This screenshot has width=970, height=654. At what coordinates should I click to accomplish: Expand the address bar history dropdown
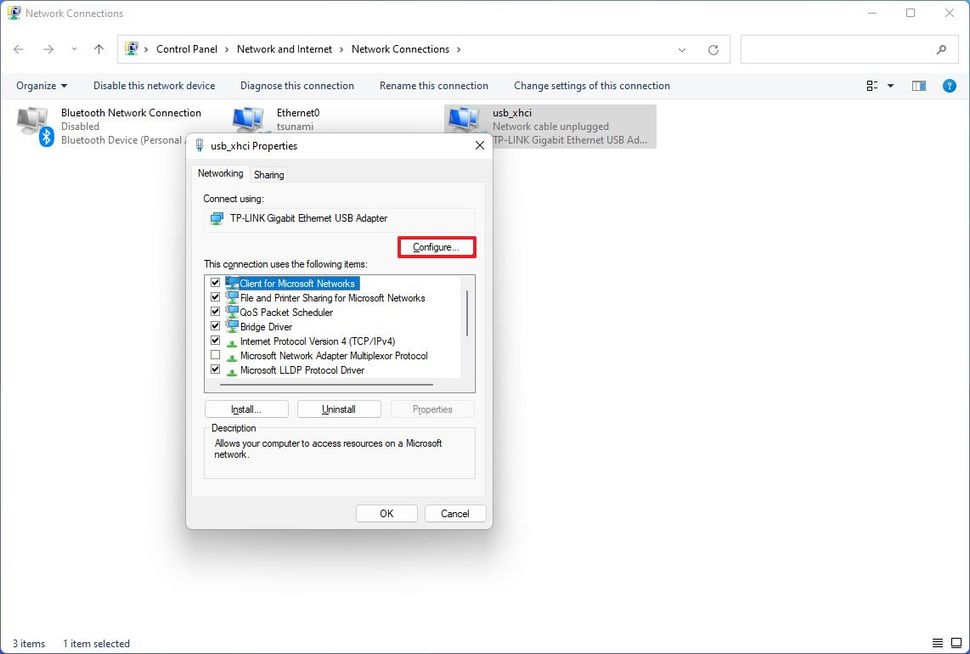pyautogui.click(x=682, y=49)
